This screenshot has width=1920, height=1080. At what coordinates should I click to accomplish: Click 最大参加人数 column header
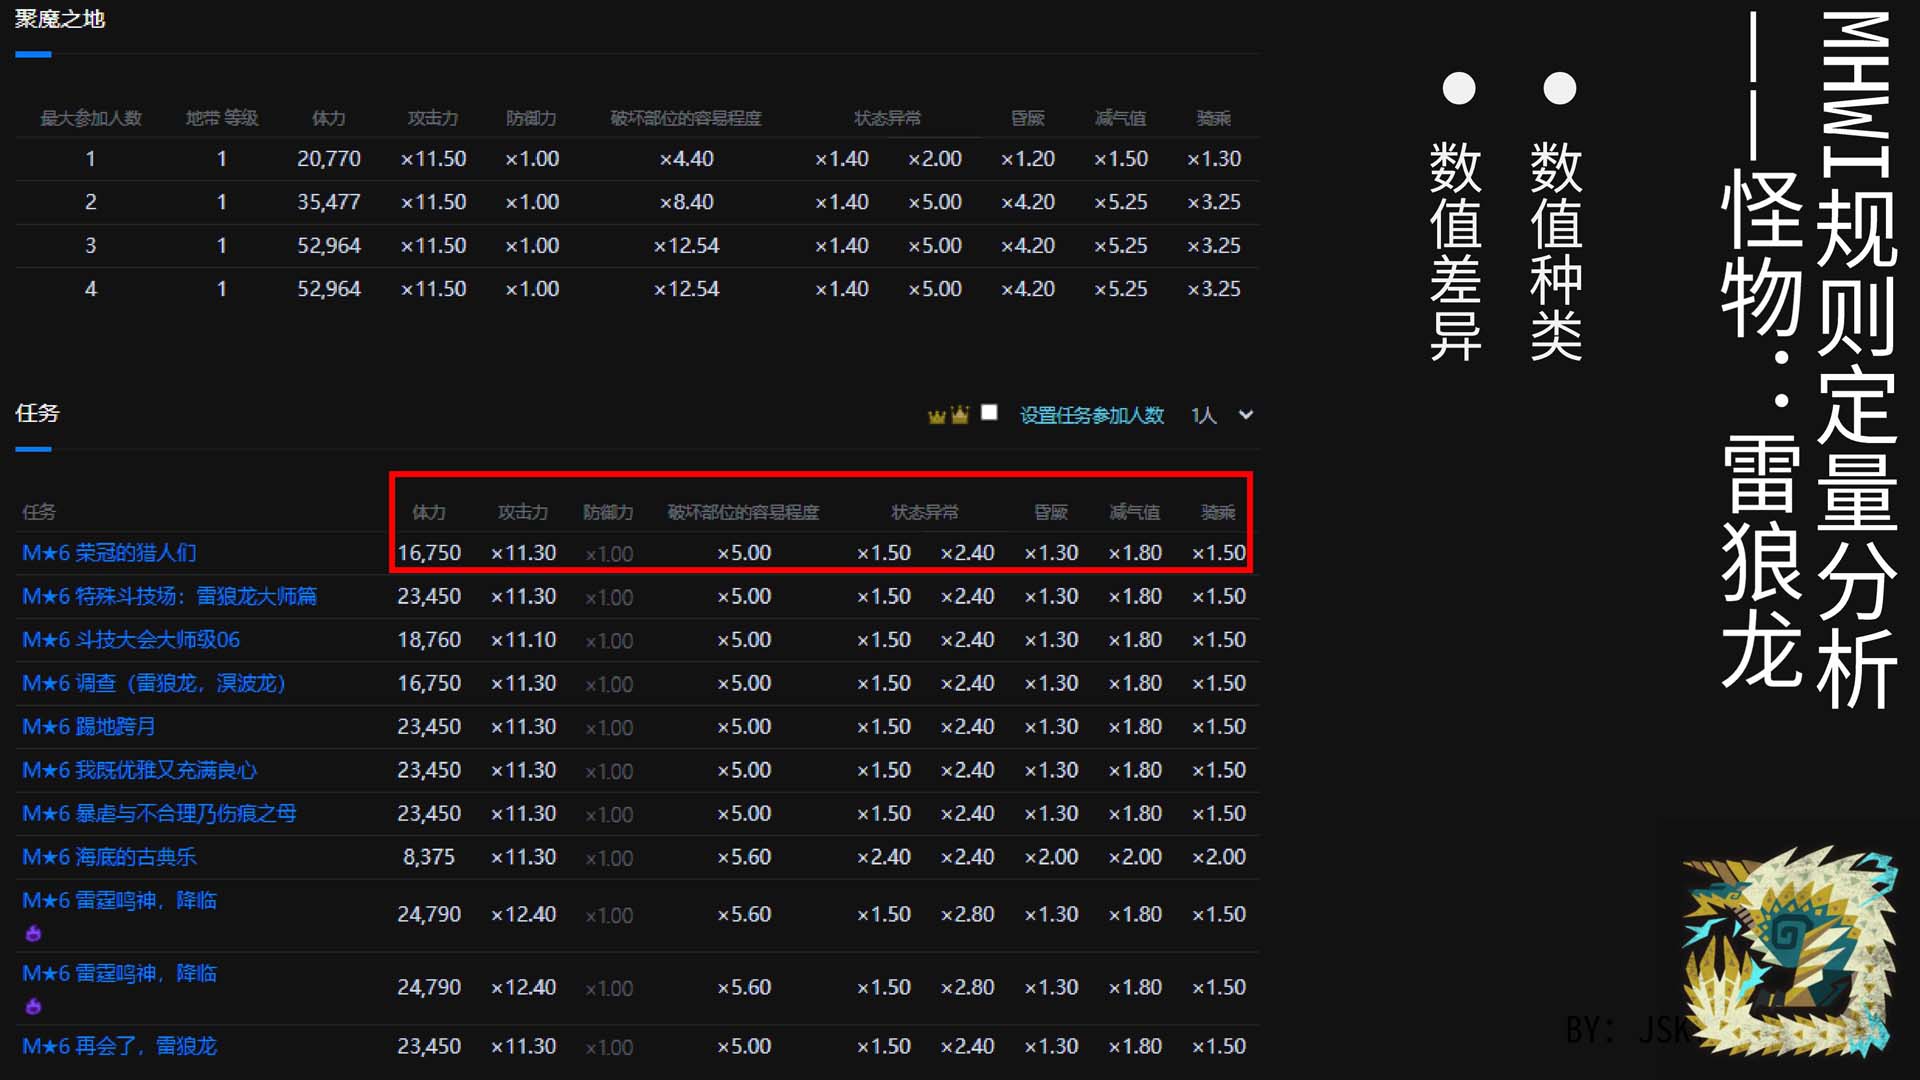coord(90,119)
